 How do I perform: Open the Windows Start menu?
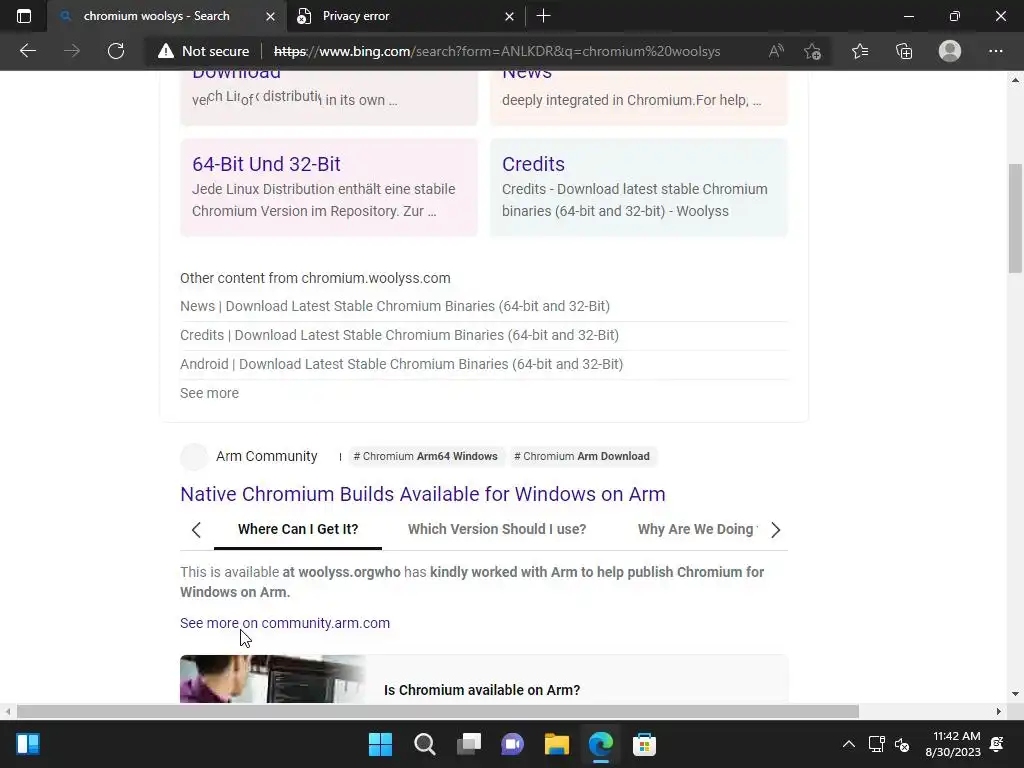380,744
